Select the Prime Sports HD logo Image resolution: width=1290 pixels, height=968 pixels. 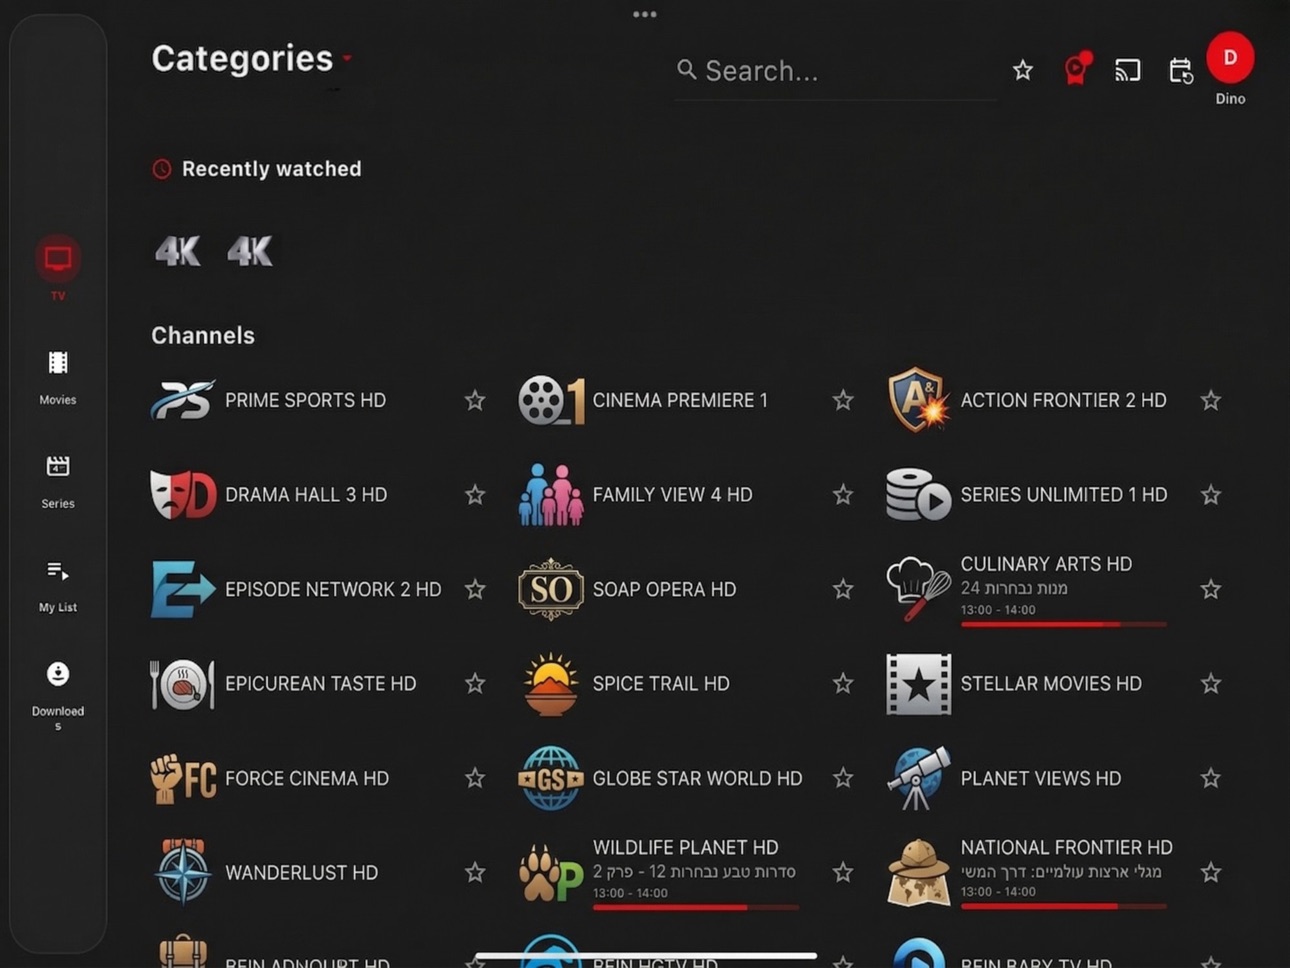(x=182, y=400)
